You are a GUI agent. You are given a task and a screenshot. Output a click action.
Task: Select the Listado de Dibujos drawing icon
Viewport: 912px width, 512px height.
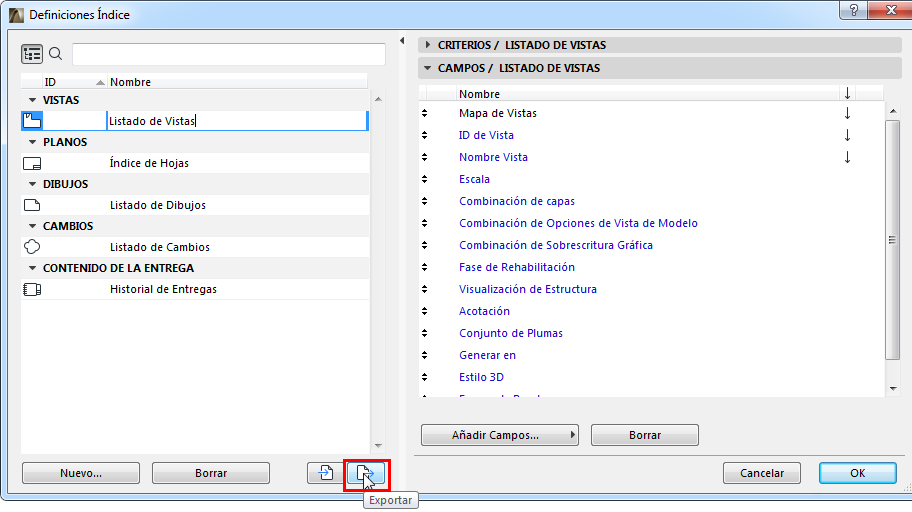[32, 205]
